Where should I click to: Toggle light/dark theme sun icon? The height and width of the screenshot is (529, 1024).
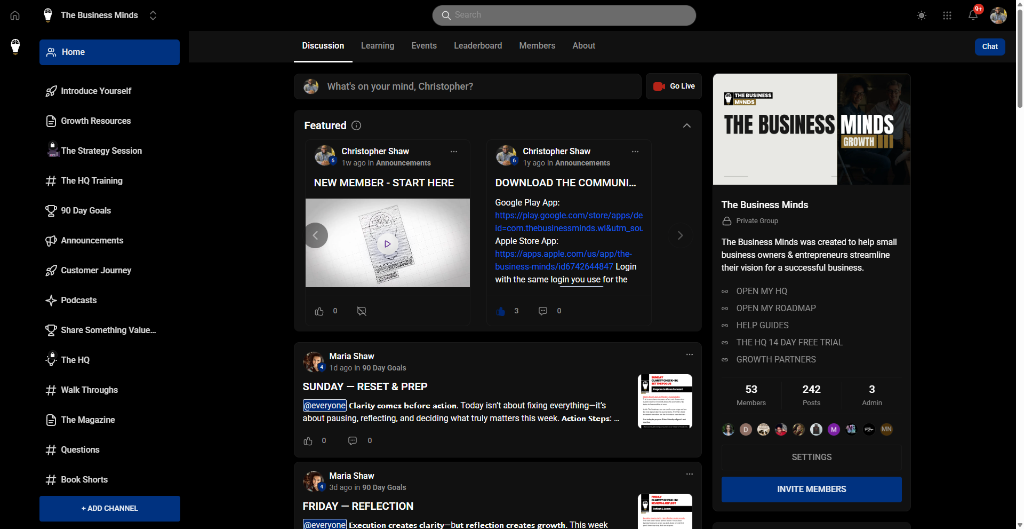(x=921, y=15)
